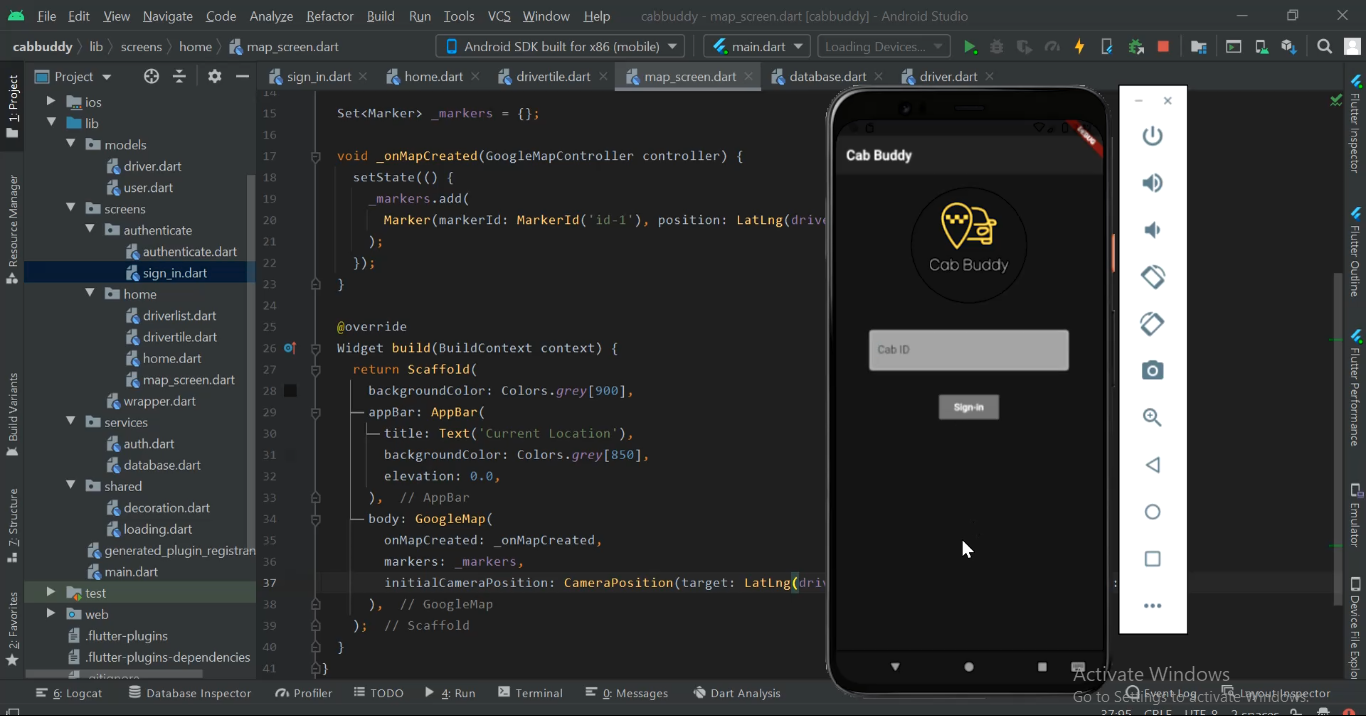Open Terminal tool window at bottom
Viewport: 1366px width, 716px height.
tap(530, 693)
